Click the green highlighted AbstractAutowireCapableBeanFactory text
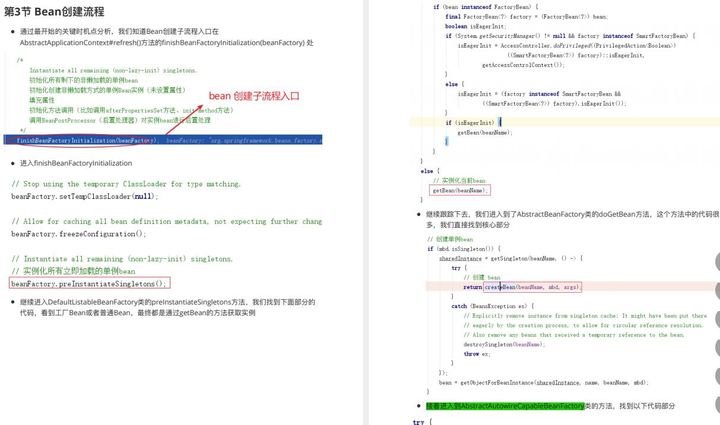This screenshot has width=720, height=425. 505,406
